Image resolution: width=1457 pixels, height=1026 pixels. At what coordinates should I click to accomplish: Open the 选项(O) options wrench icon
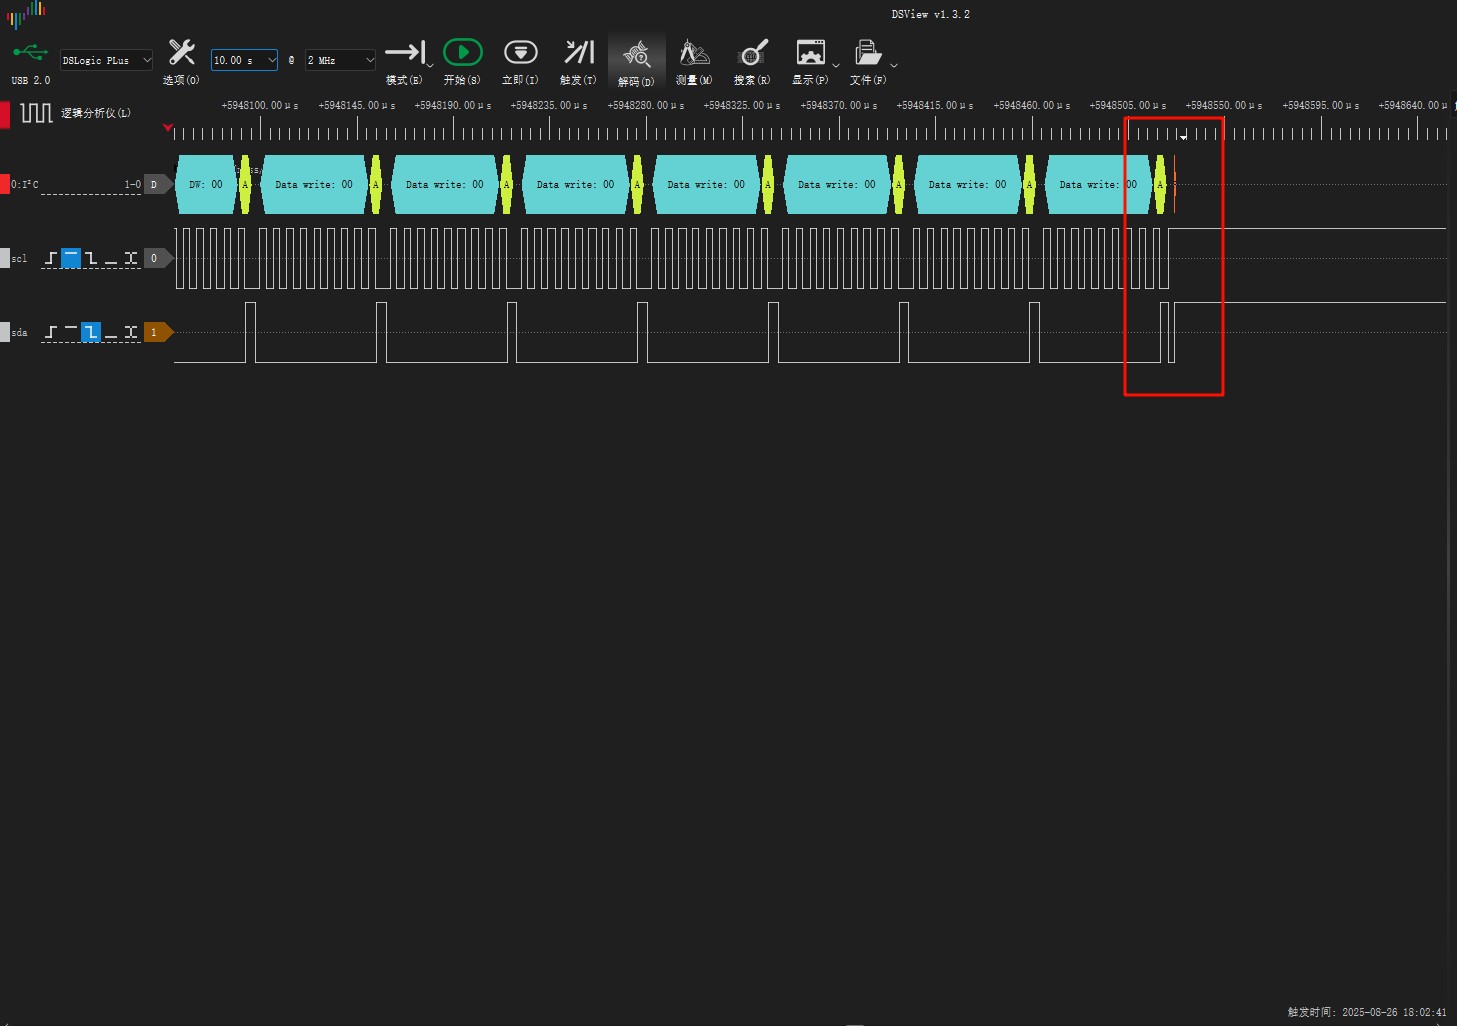tap(181, 53)
